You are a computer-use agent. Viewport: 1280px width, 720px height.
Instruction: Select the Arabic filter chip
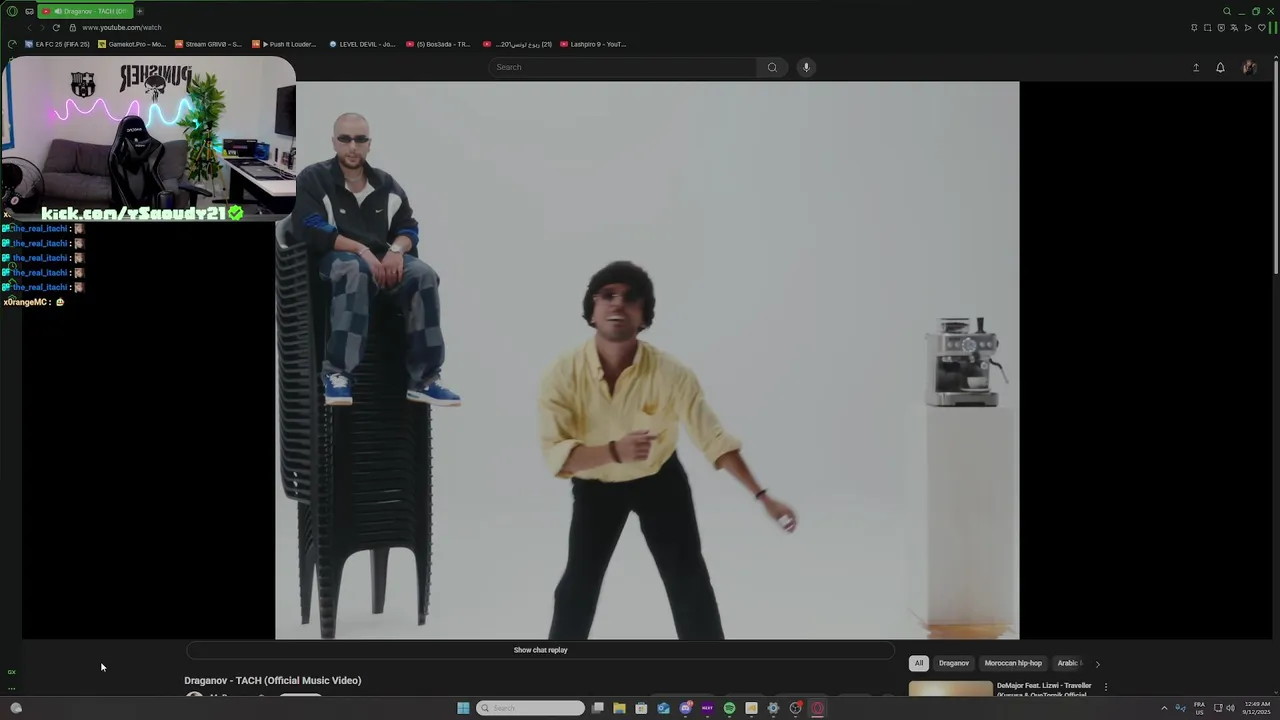1068,663
